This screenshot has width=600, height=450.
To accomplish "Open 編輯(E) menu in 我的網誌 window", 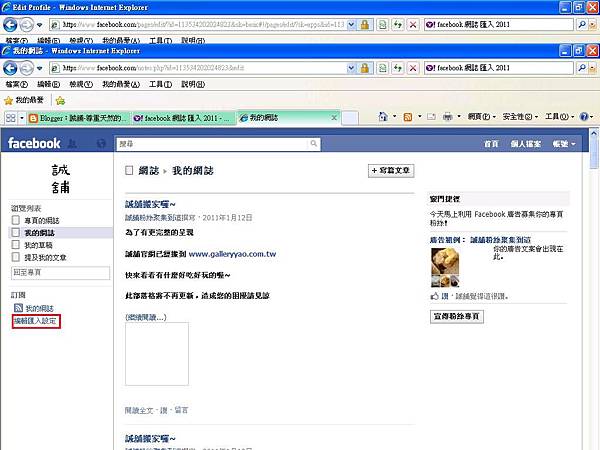I will pos(48,84).
